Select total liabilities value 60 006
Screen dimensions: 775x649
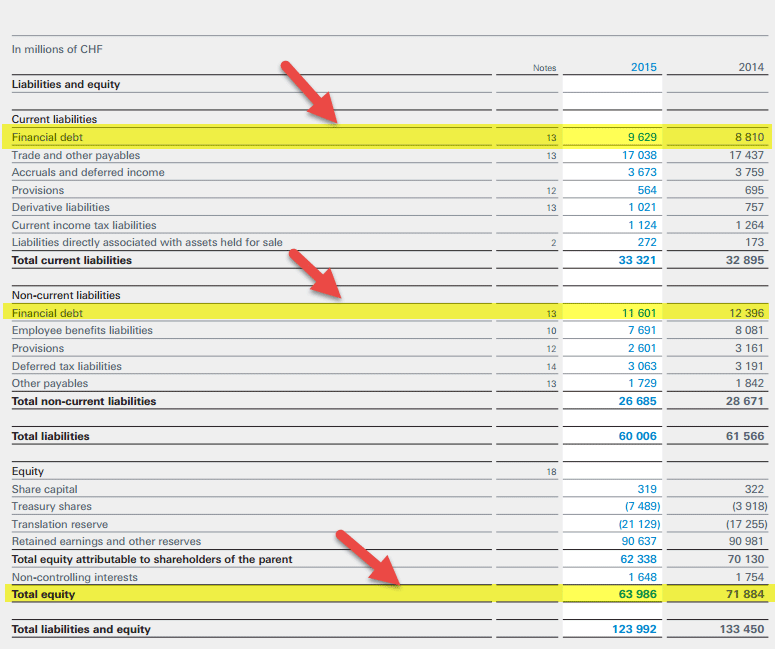pos(637,436)
